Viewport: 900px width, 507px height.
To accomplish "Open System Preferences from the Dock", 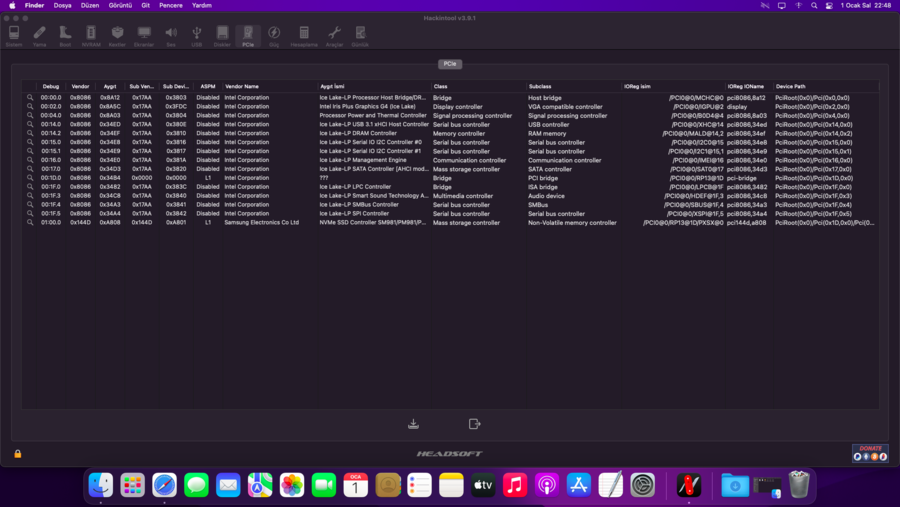I will [x=642, y=485].
